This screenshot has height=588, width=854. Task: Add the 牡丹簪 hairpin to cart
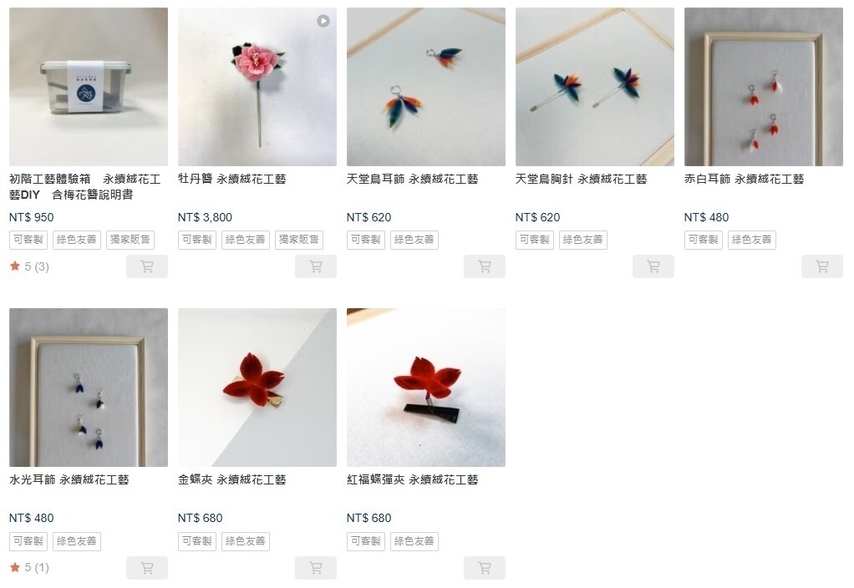[316, 267]
